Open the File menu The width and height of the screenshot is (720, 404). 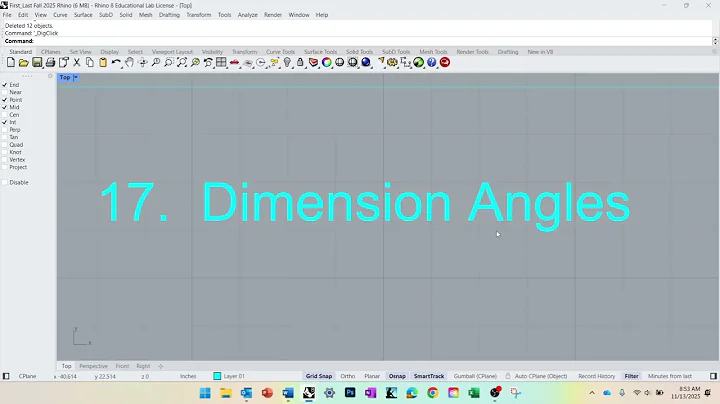pyautogui.click(x=7, y=15)
